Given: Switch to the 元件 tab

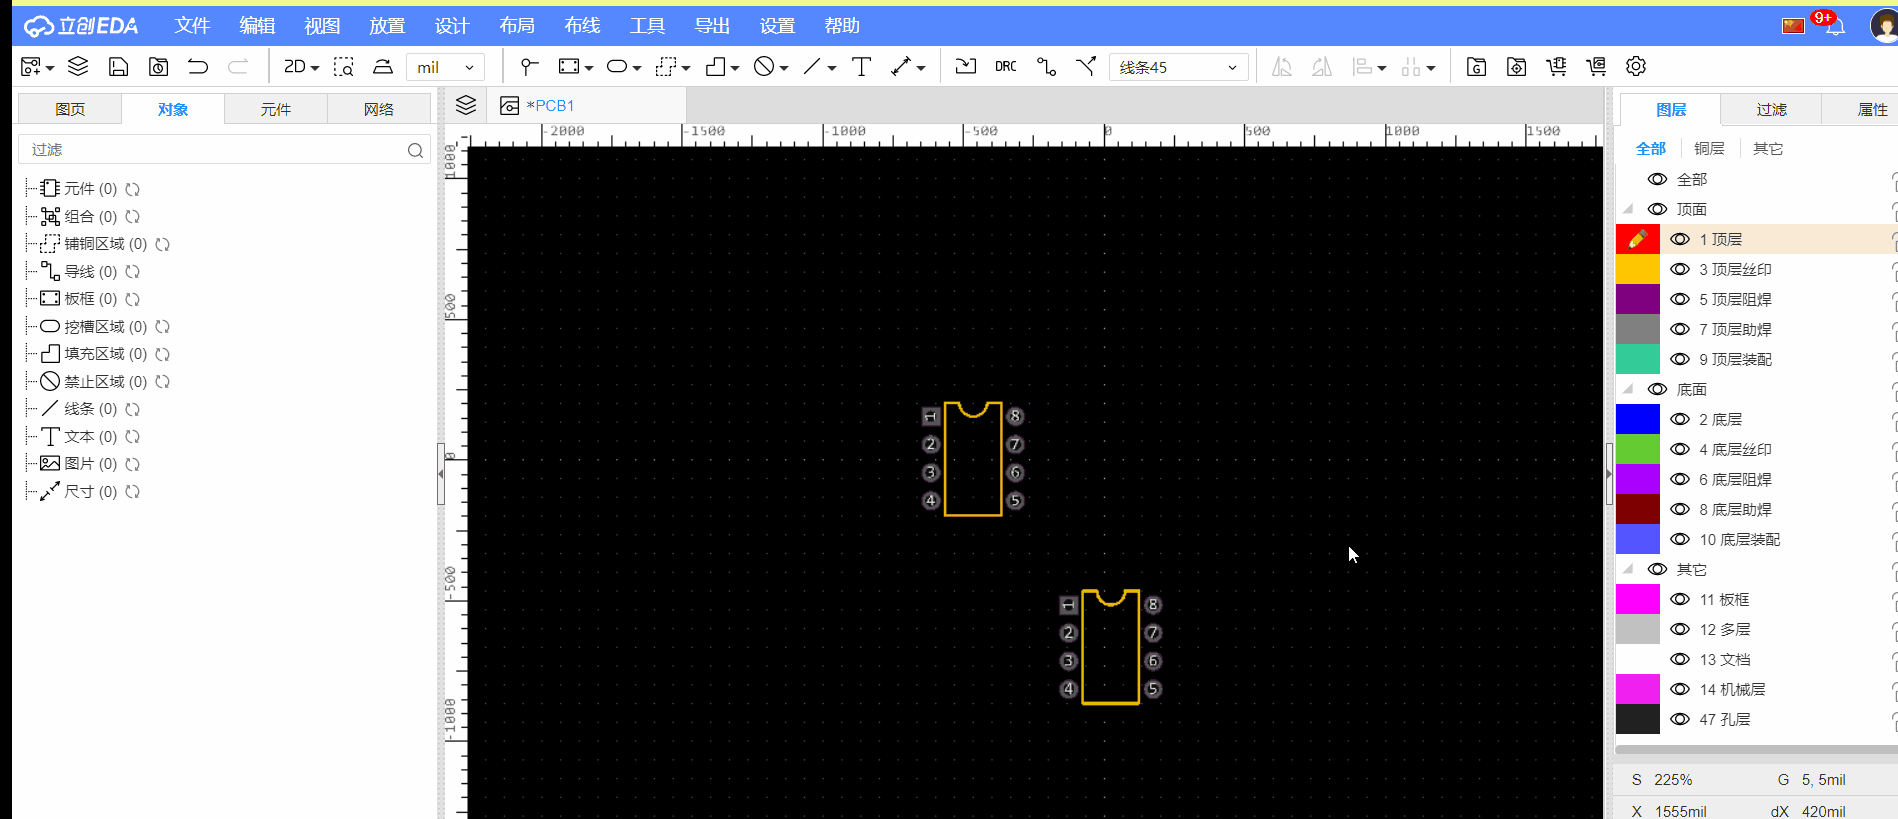Looking at the screenshot, I should click(276, 109).
